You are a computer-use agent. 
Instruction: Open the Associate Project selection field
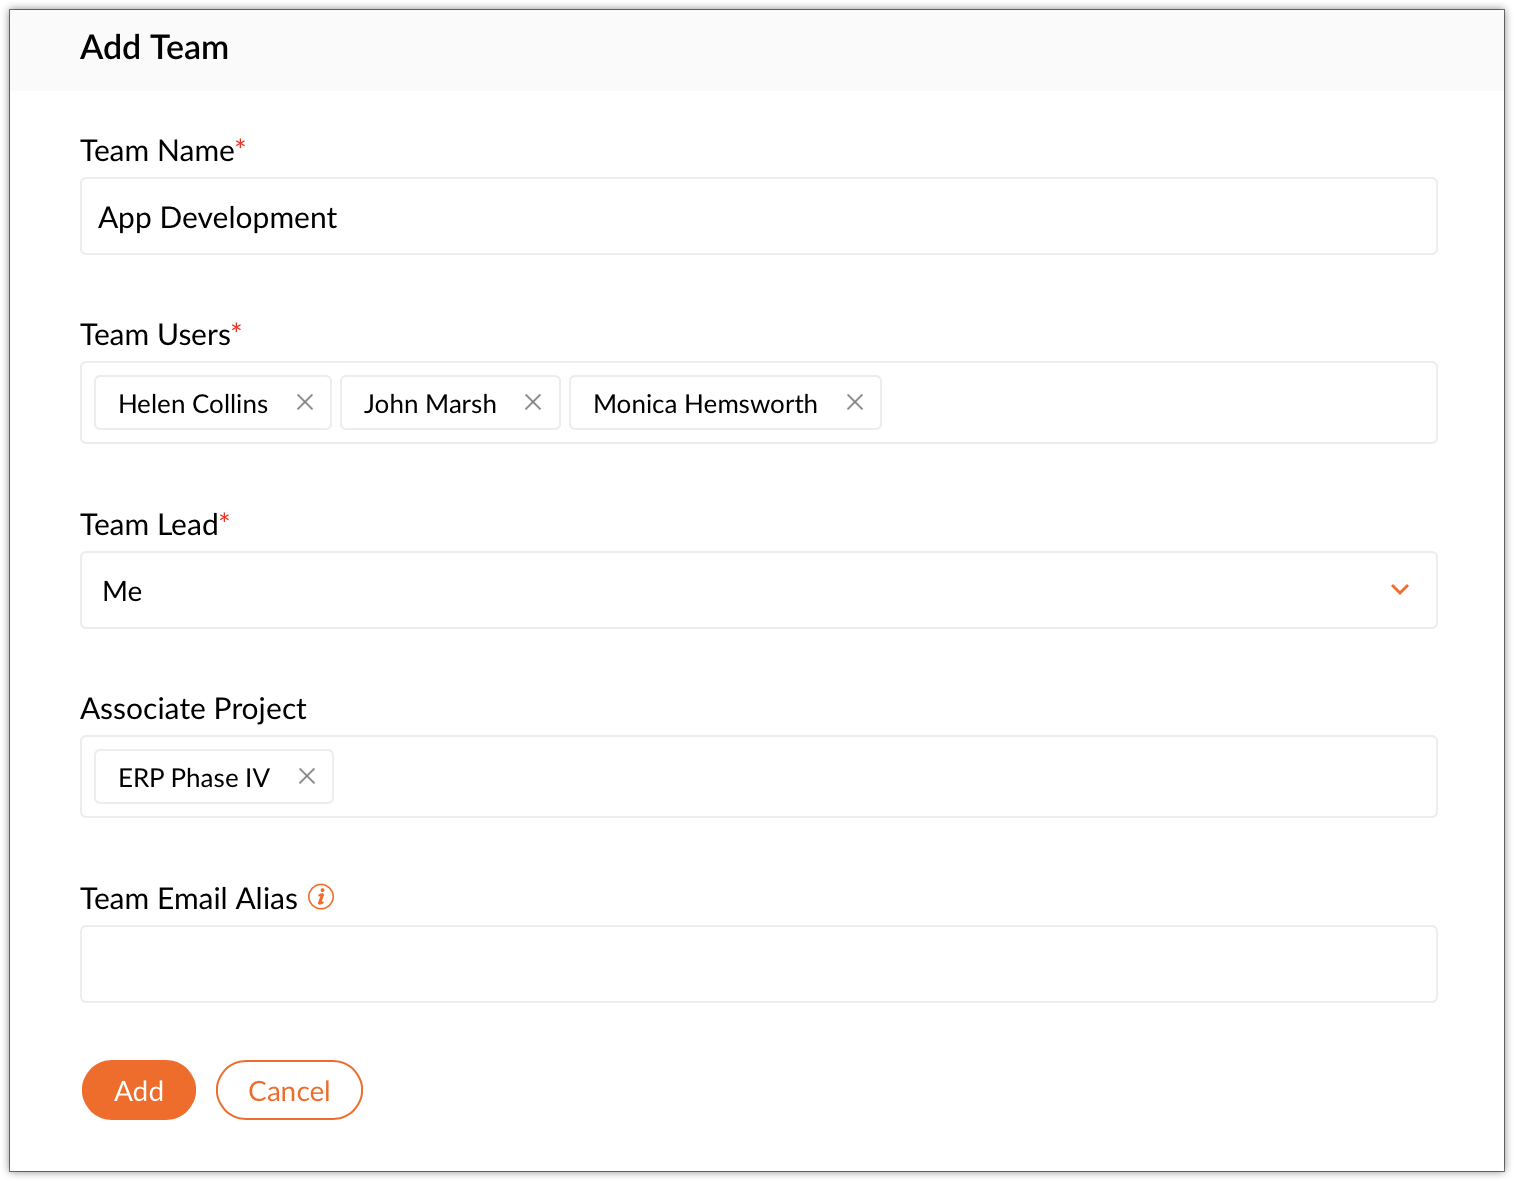tap(880, 777)
